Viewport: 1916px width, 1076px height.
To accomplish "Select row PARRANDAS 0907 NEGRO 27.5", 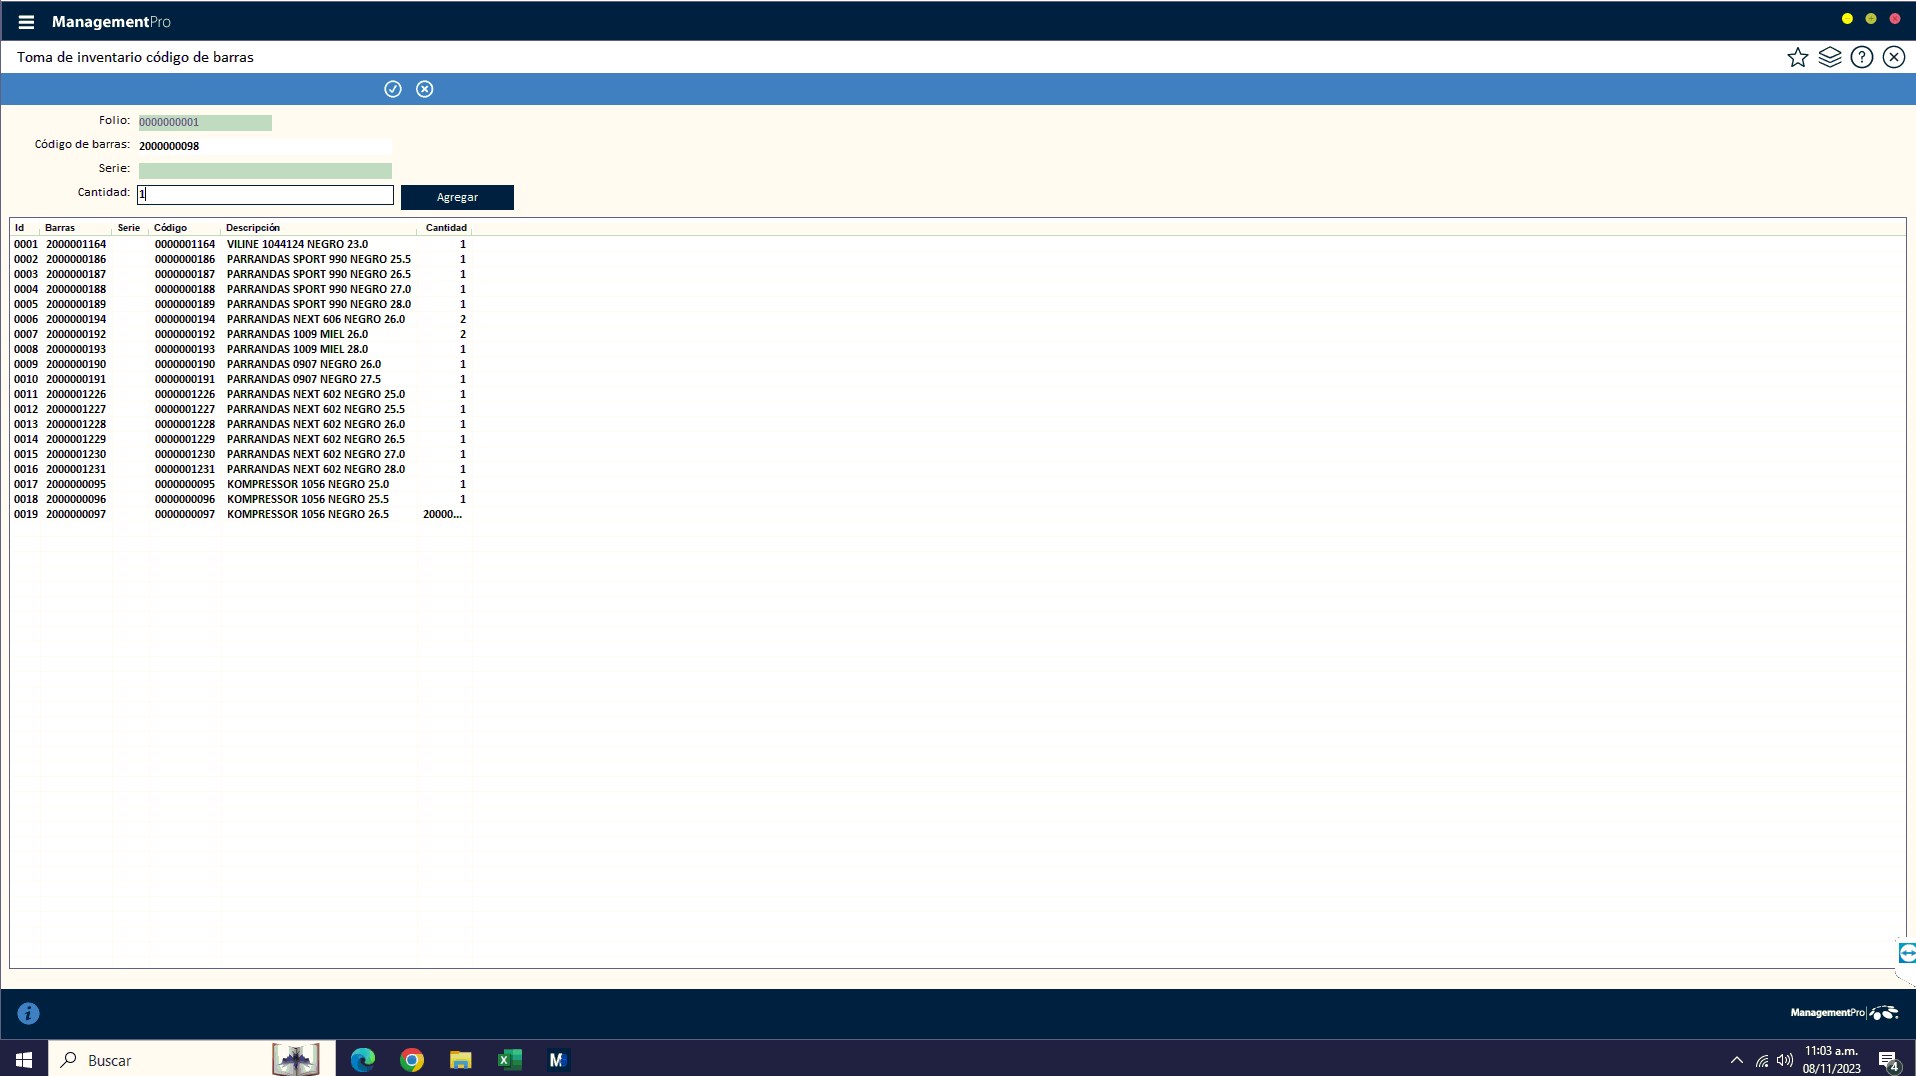I will pos(240,379).
